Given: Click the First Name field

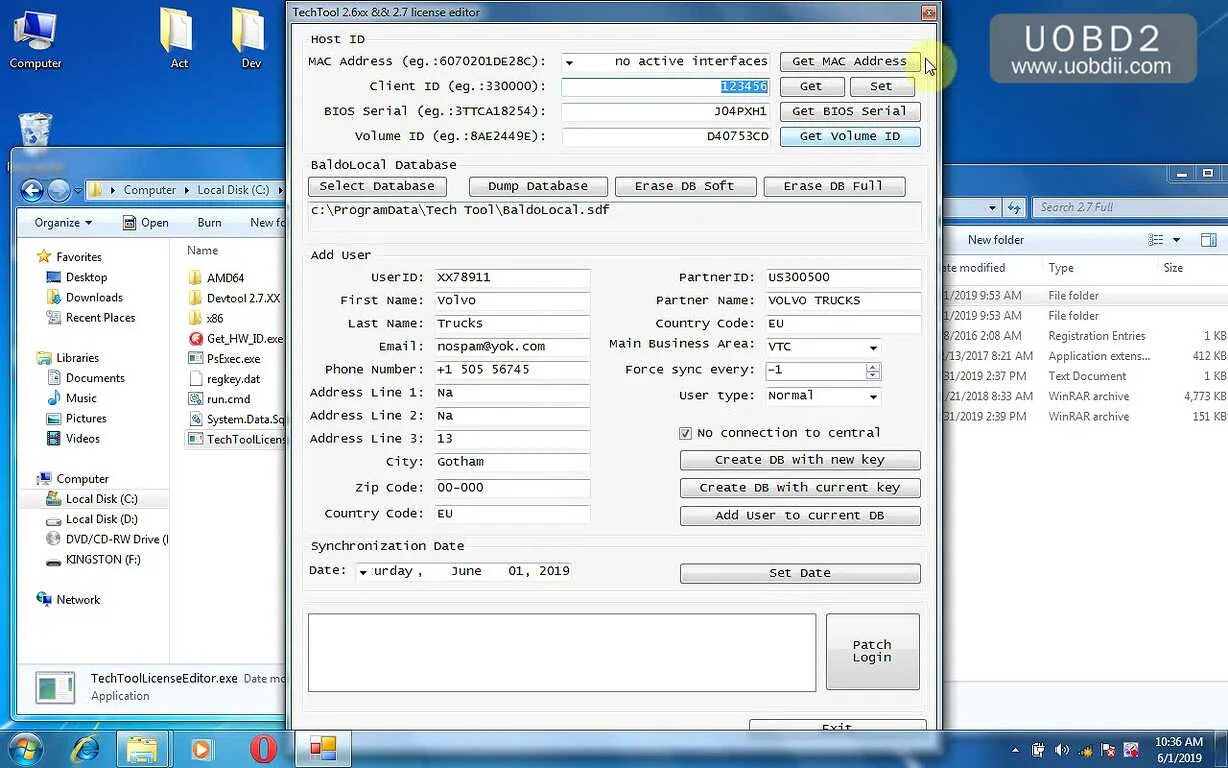Looking at the screenshot, I should pos(512,301).
